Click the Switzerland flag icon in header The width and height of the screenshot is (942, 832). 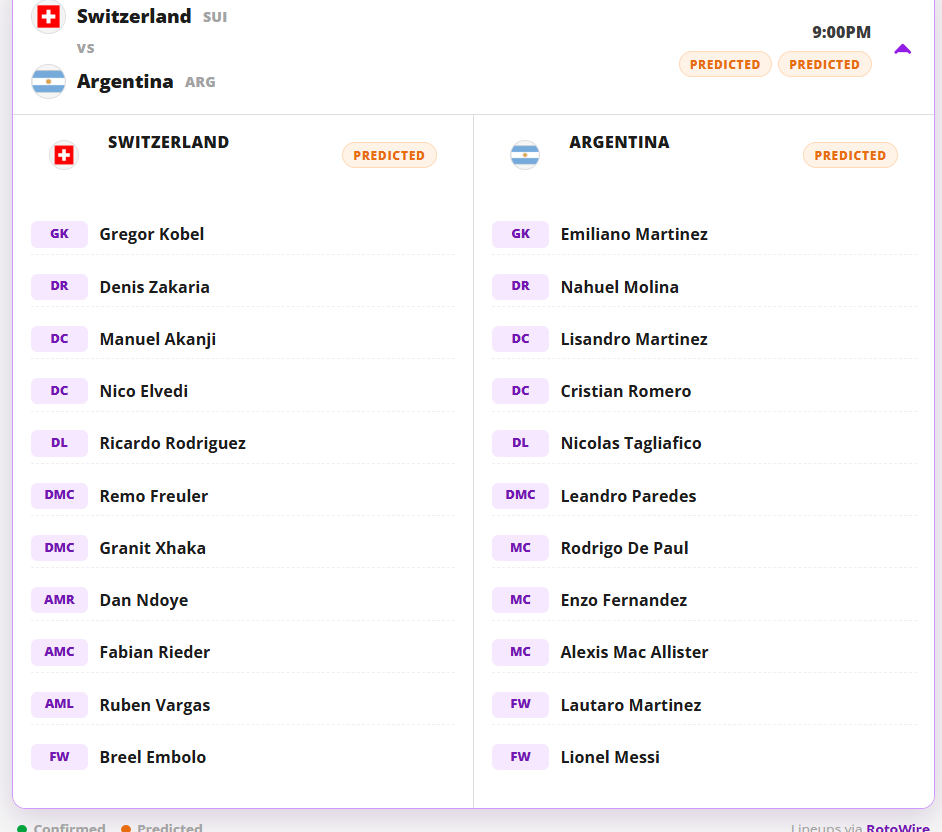pyautogui.click(x=48, y=16)
